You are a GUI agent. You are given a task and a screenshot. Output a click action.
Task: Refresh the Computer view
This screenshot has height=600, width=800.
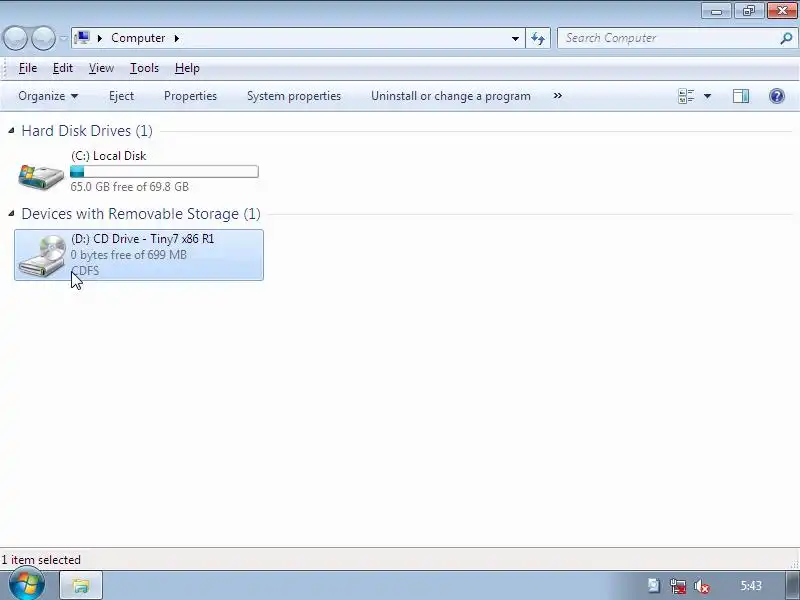(538, 38)
